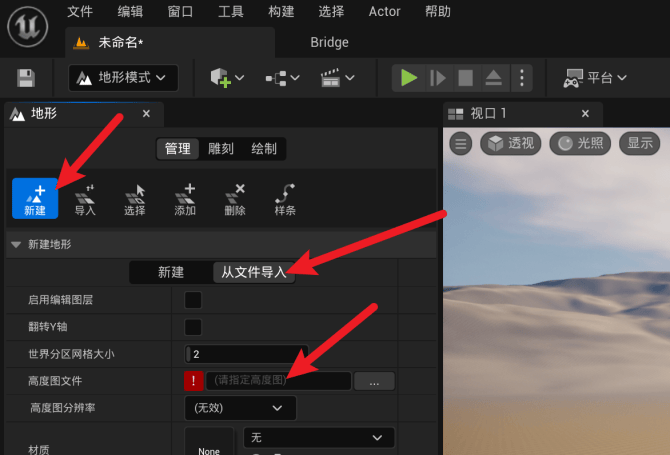The width and height of the screenshot is (670, 455).
Task: Open the 地形模式 mode selector dropdown
Action: [x=123, y=78]
